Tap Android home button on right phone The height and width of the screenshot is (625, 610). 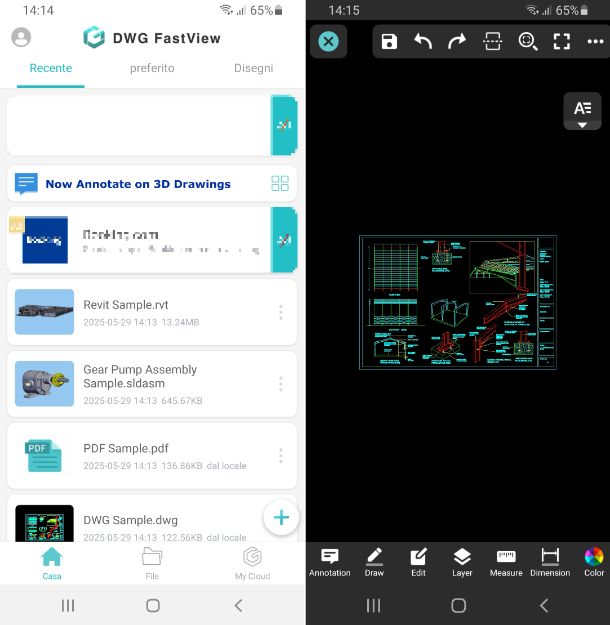click(458, 605)
